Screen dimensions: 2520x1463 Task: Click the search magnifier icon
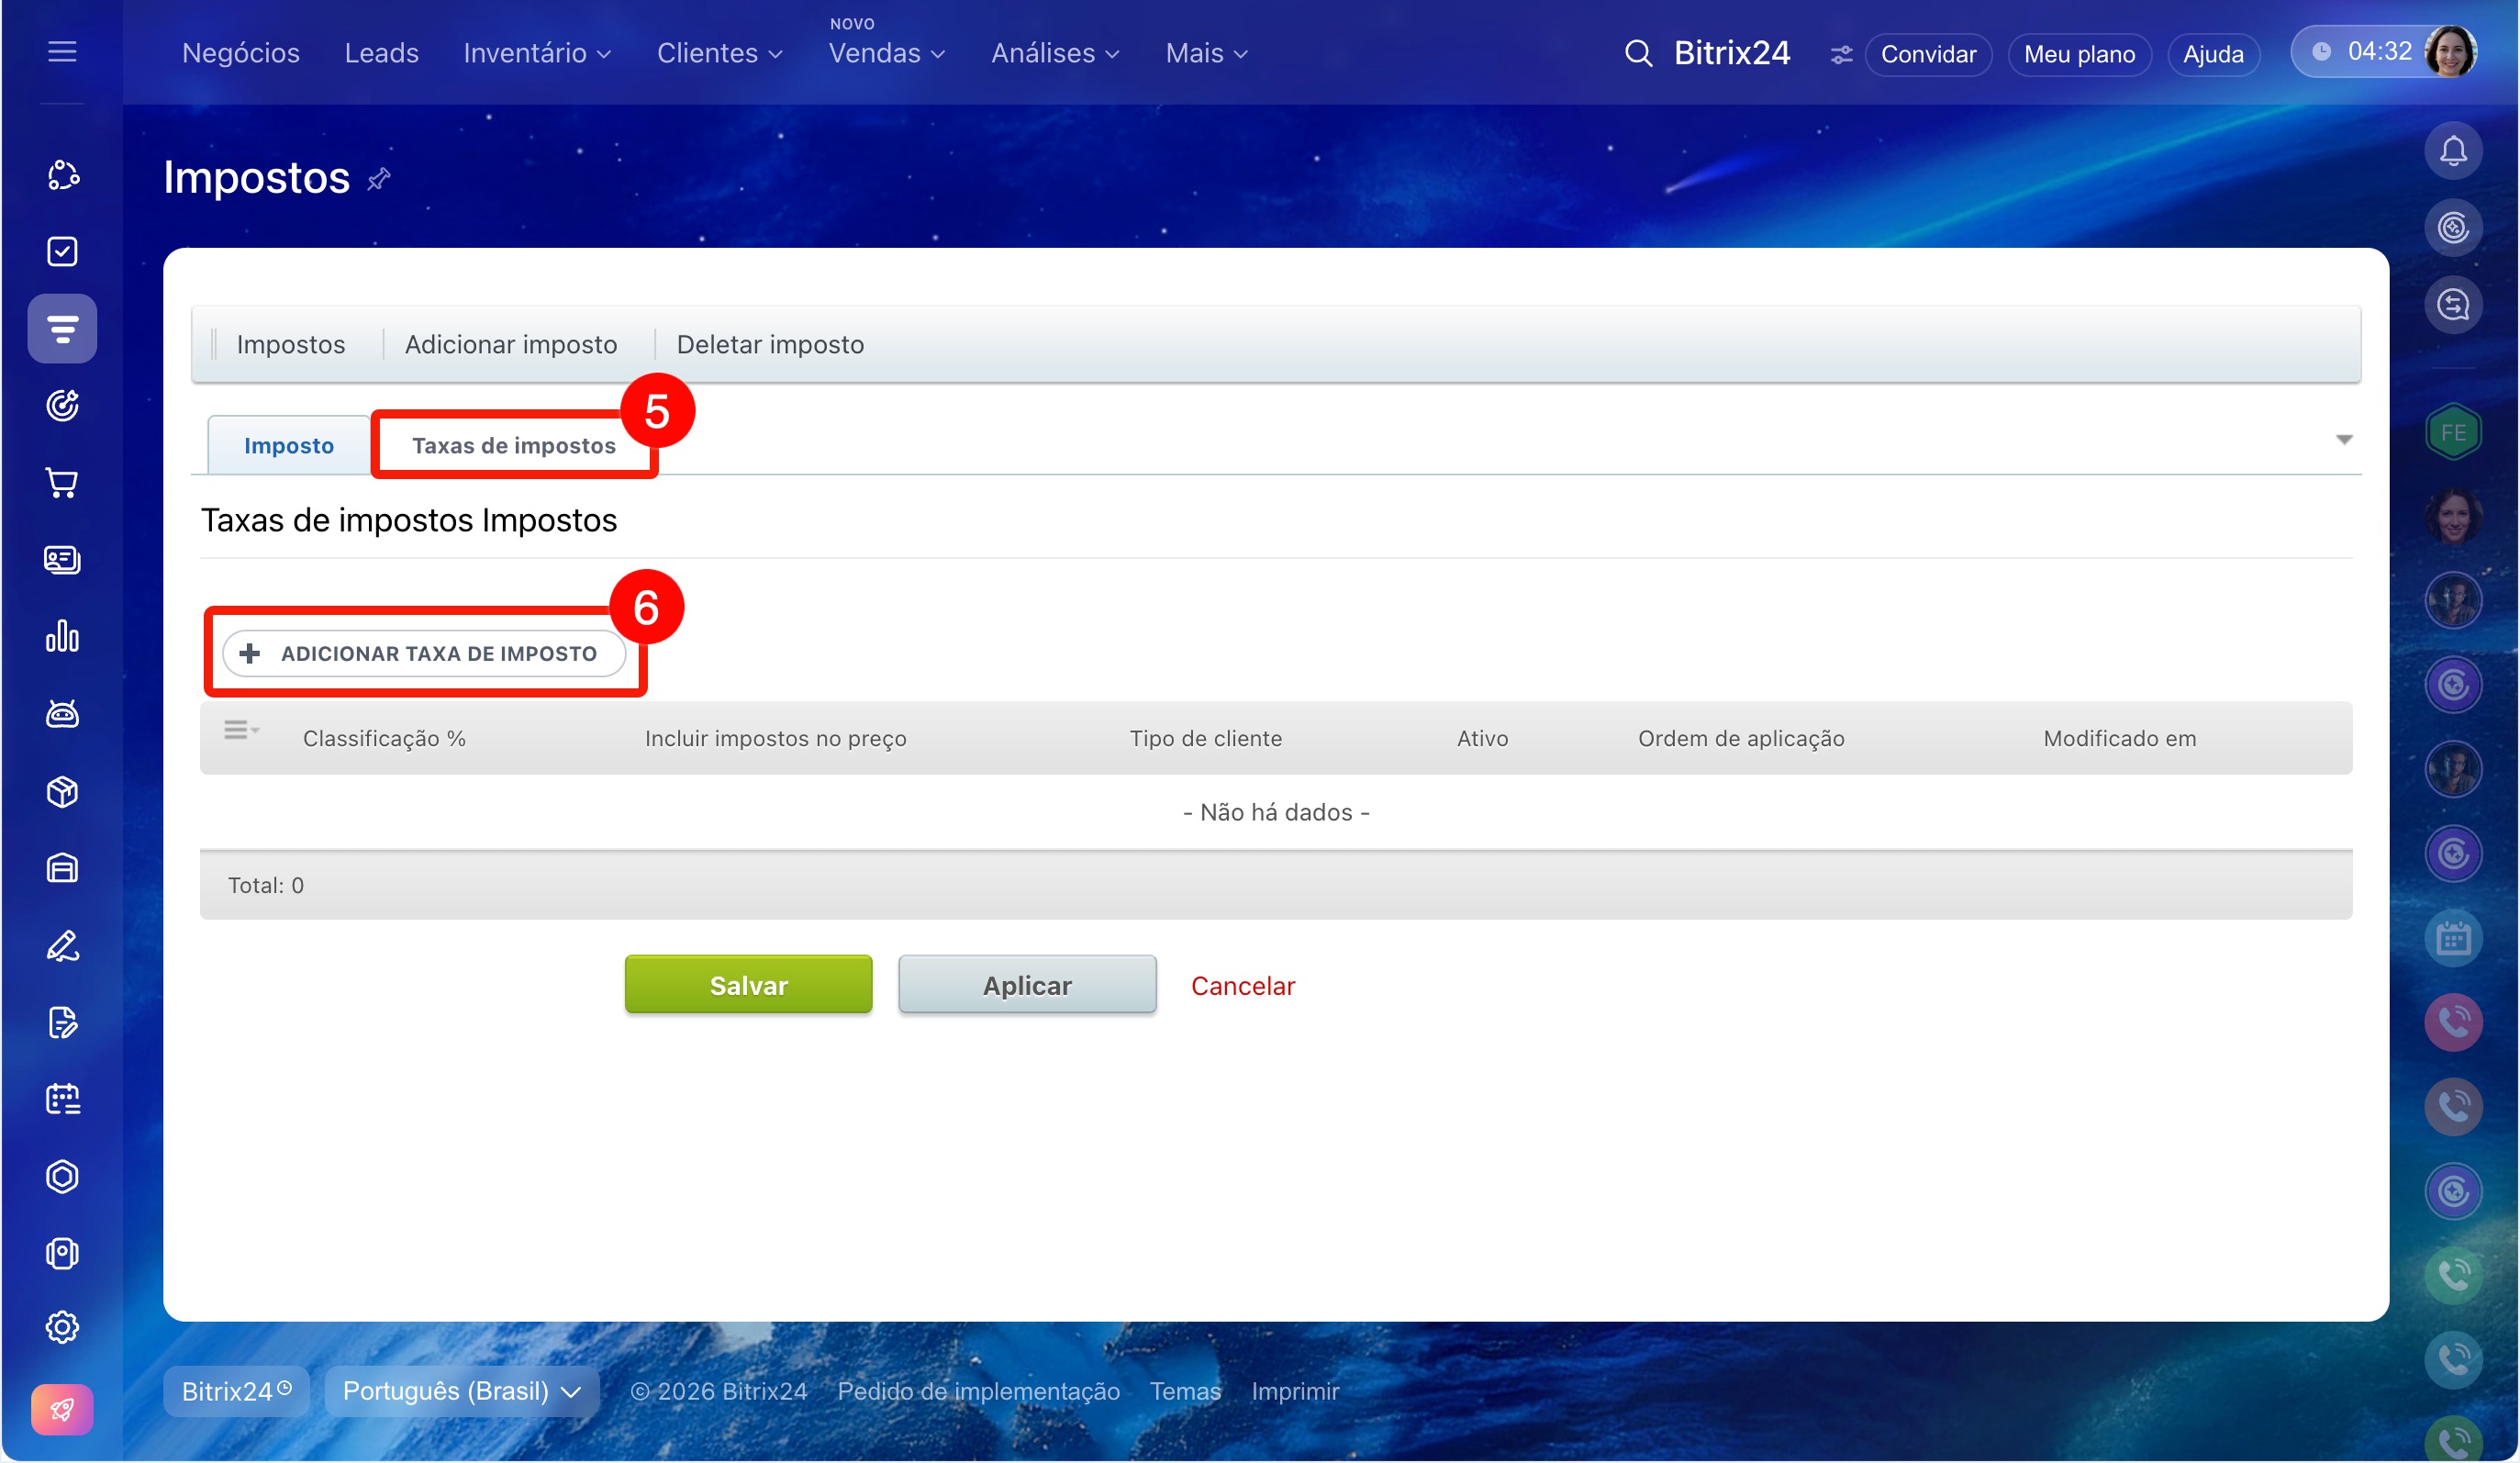[x=1638, y=53]
